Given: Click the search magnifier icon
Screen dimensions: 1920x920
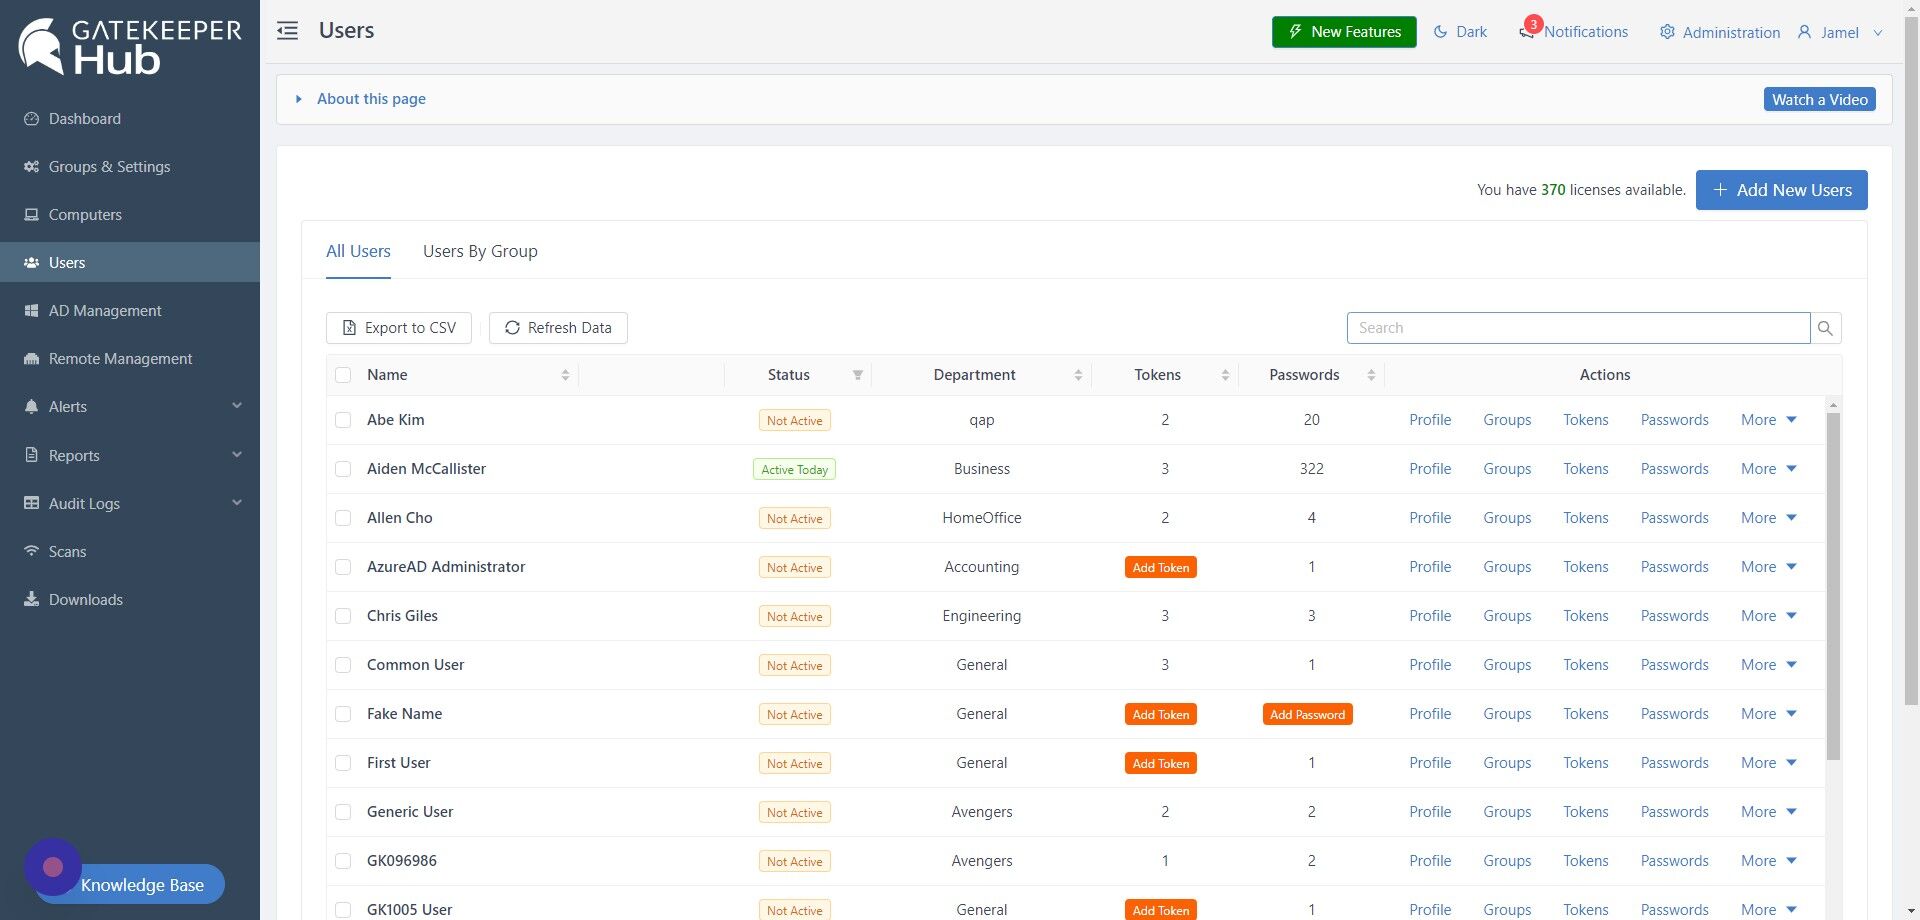Looking at the screenshot, I should tap(1826, 328).
